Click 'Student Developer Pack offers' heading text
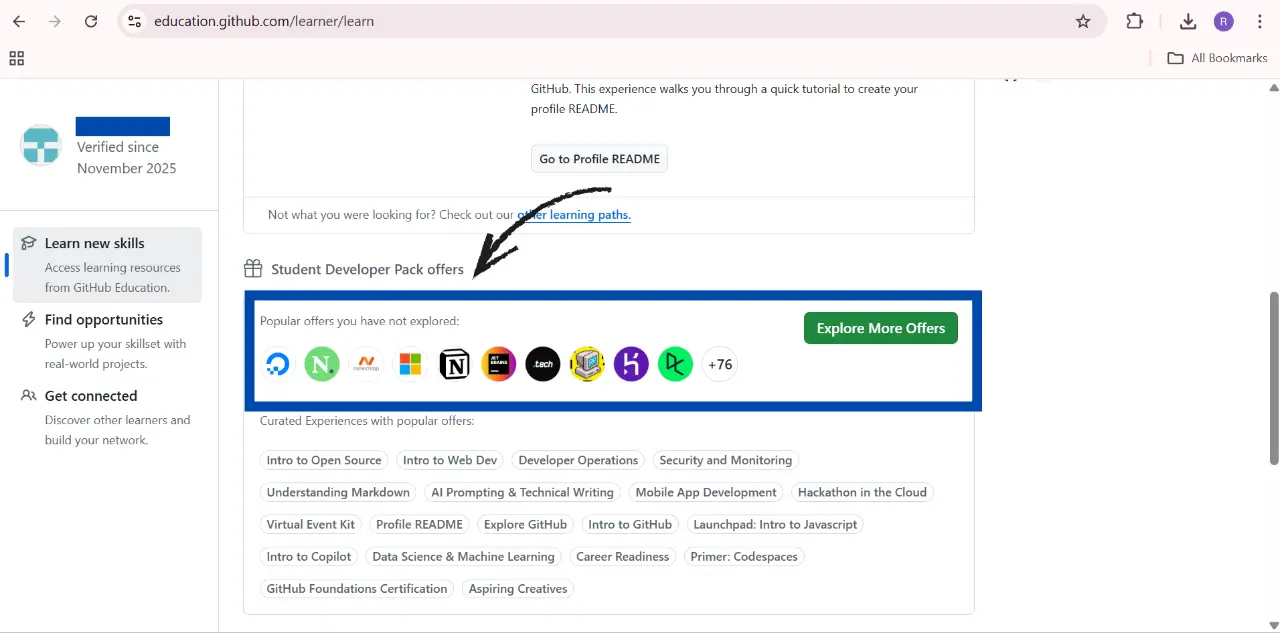 click(367, 269)
